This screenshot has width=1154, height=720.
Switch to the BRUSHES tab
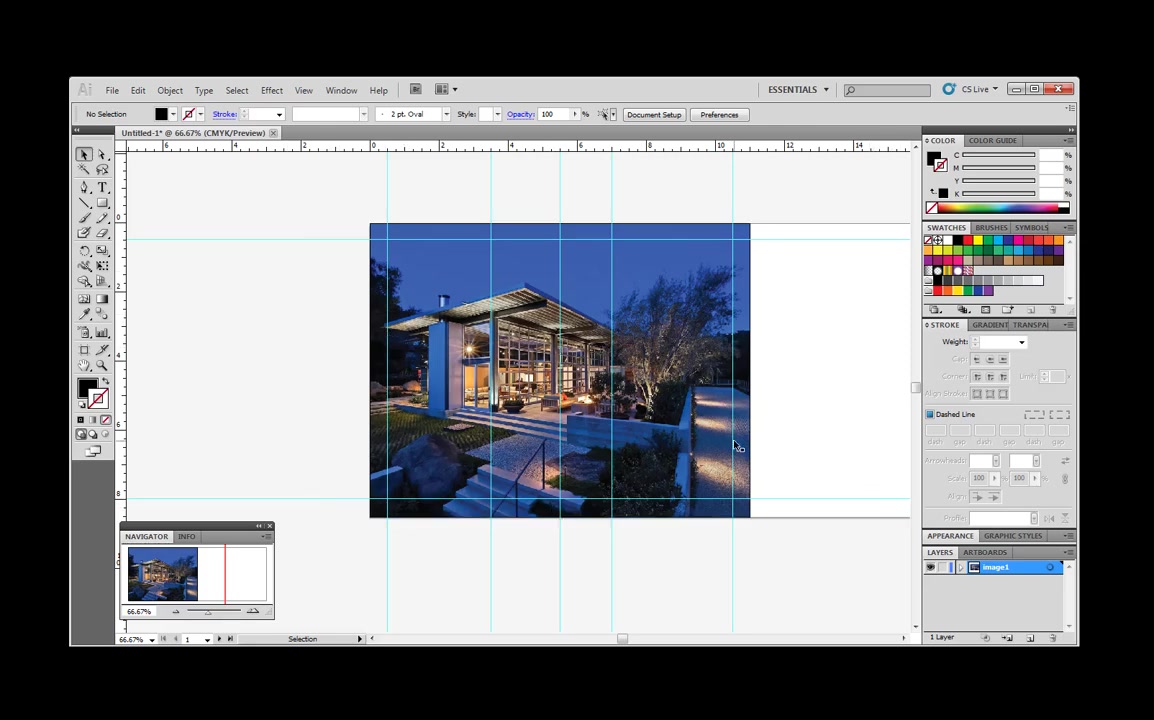coord(991,228)
